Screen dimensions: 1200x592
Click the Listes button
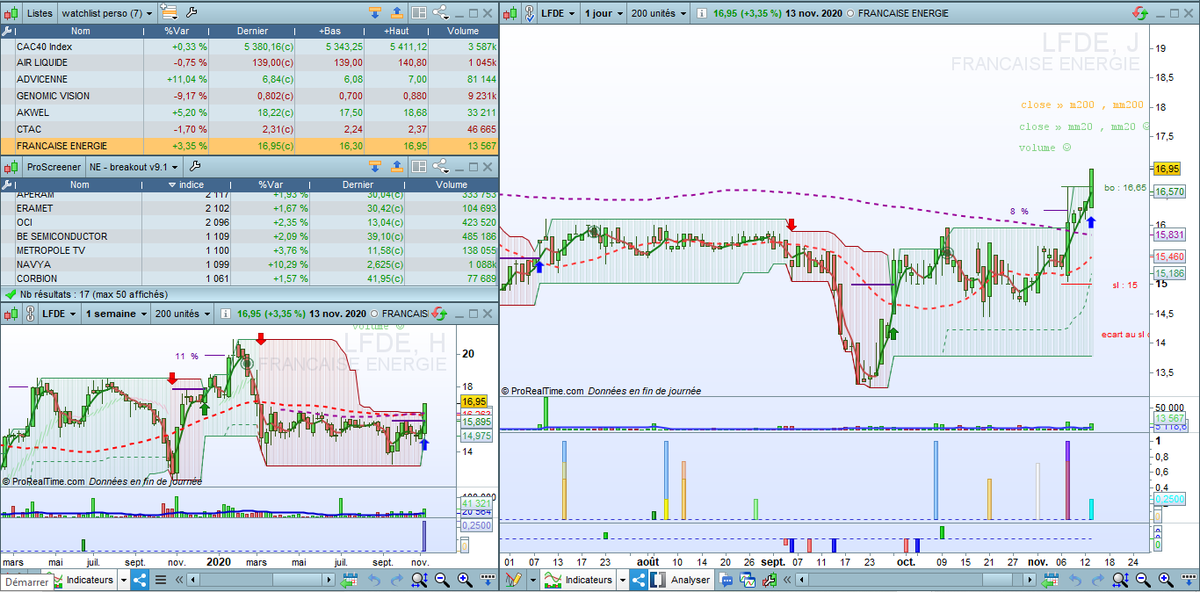(x=40, y=13)
